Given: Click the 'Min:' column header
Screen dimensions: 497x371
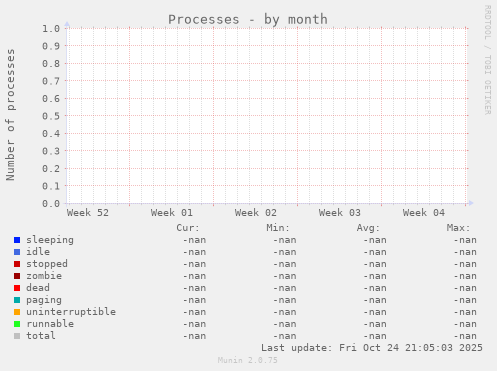Looking at the screenshot, I should (278, 228).
